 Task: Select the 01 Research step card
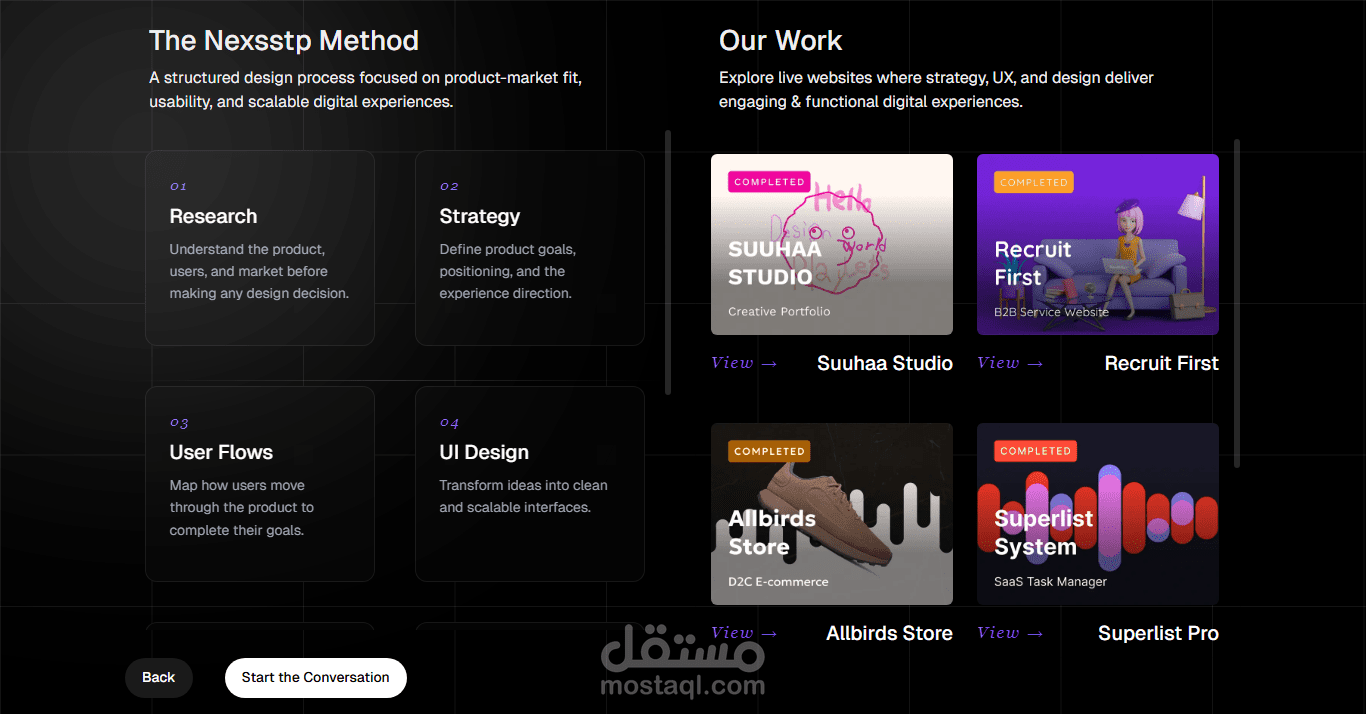[260, 248]
